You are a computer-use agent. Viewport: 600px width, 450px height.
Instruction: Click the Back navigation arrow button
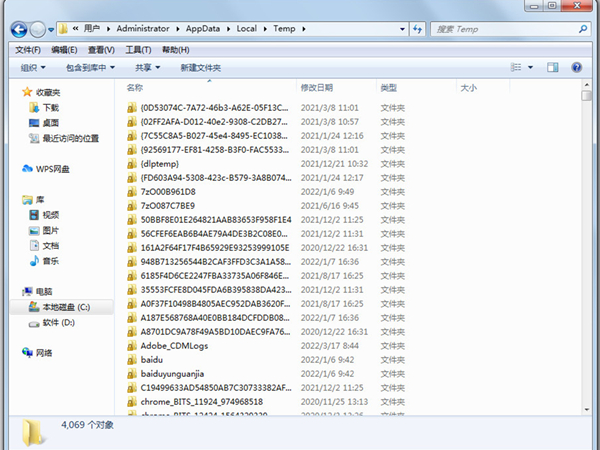19,29
